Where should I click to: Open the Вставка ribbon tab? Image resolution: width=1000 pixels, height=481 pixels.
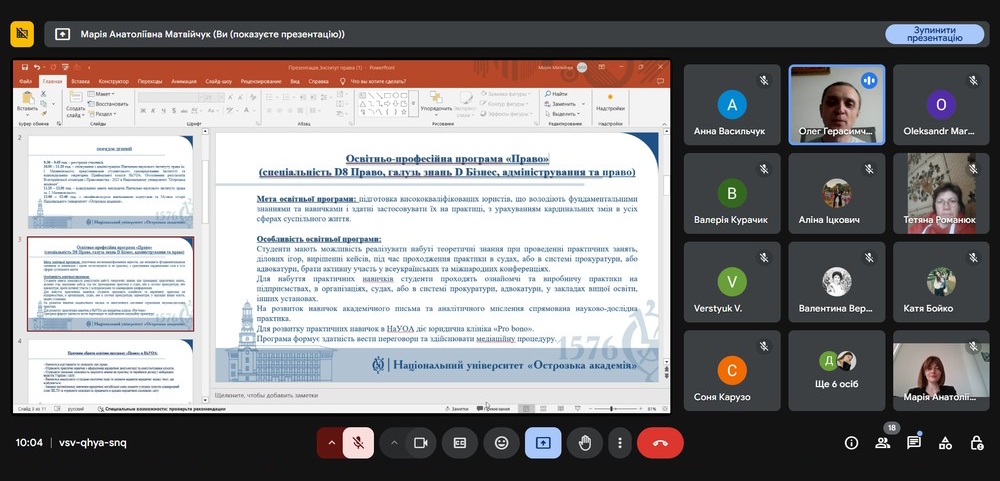coord(80,81)
